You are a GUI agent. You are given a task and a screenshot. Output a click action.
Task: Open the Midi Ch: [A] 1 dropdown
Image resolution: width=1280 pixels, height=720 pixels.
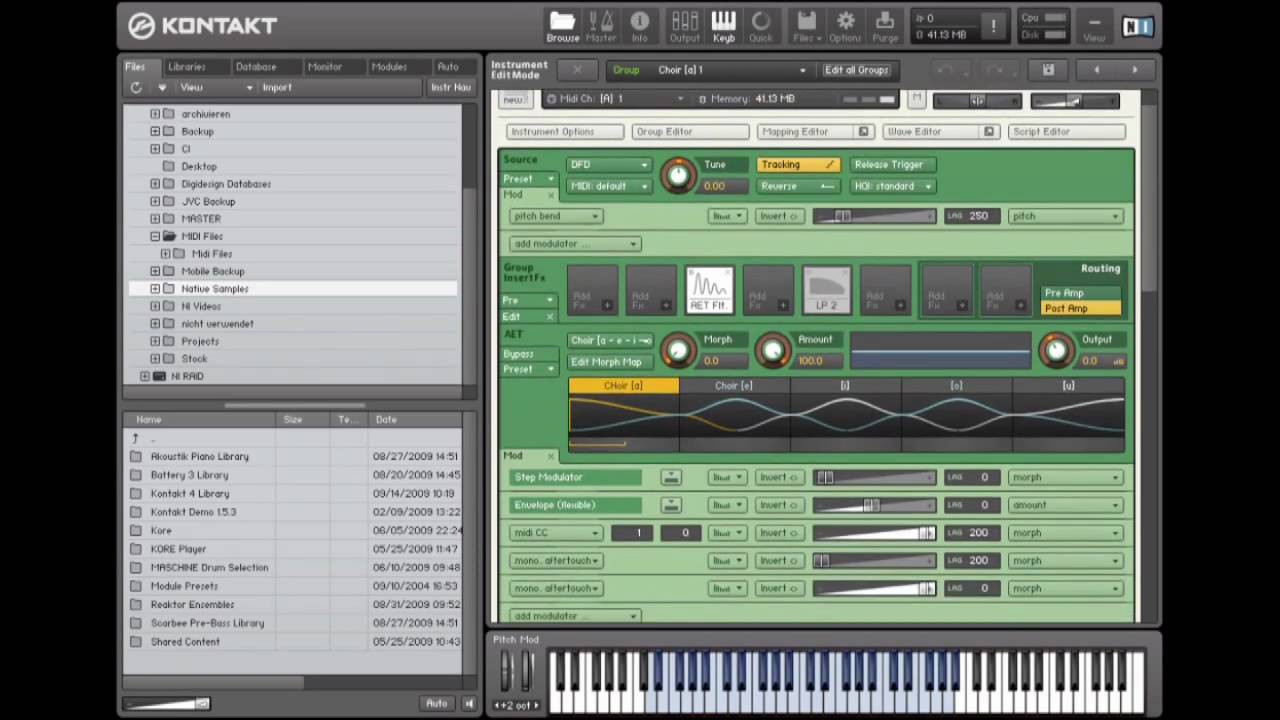tap(615, 99)
